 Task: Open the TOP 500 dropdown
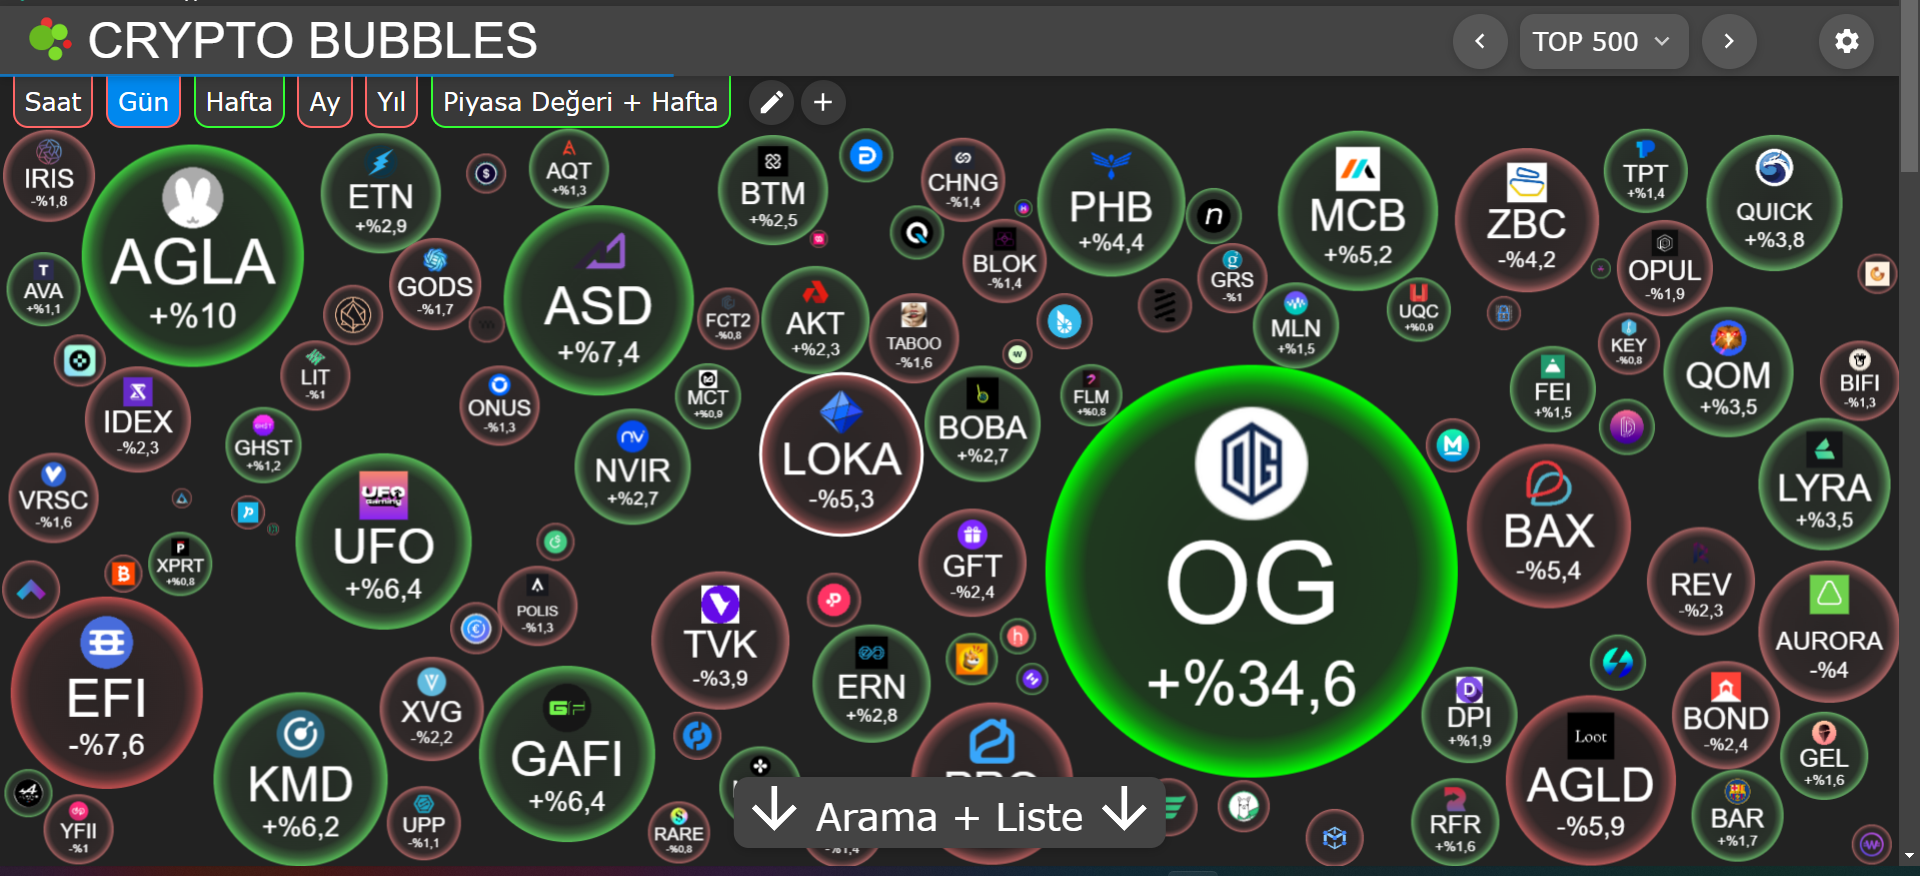[1602, 41]
